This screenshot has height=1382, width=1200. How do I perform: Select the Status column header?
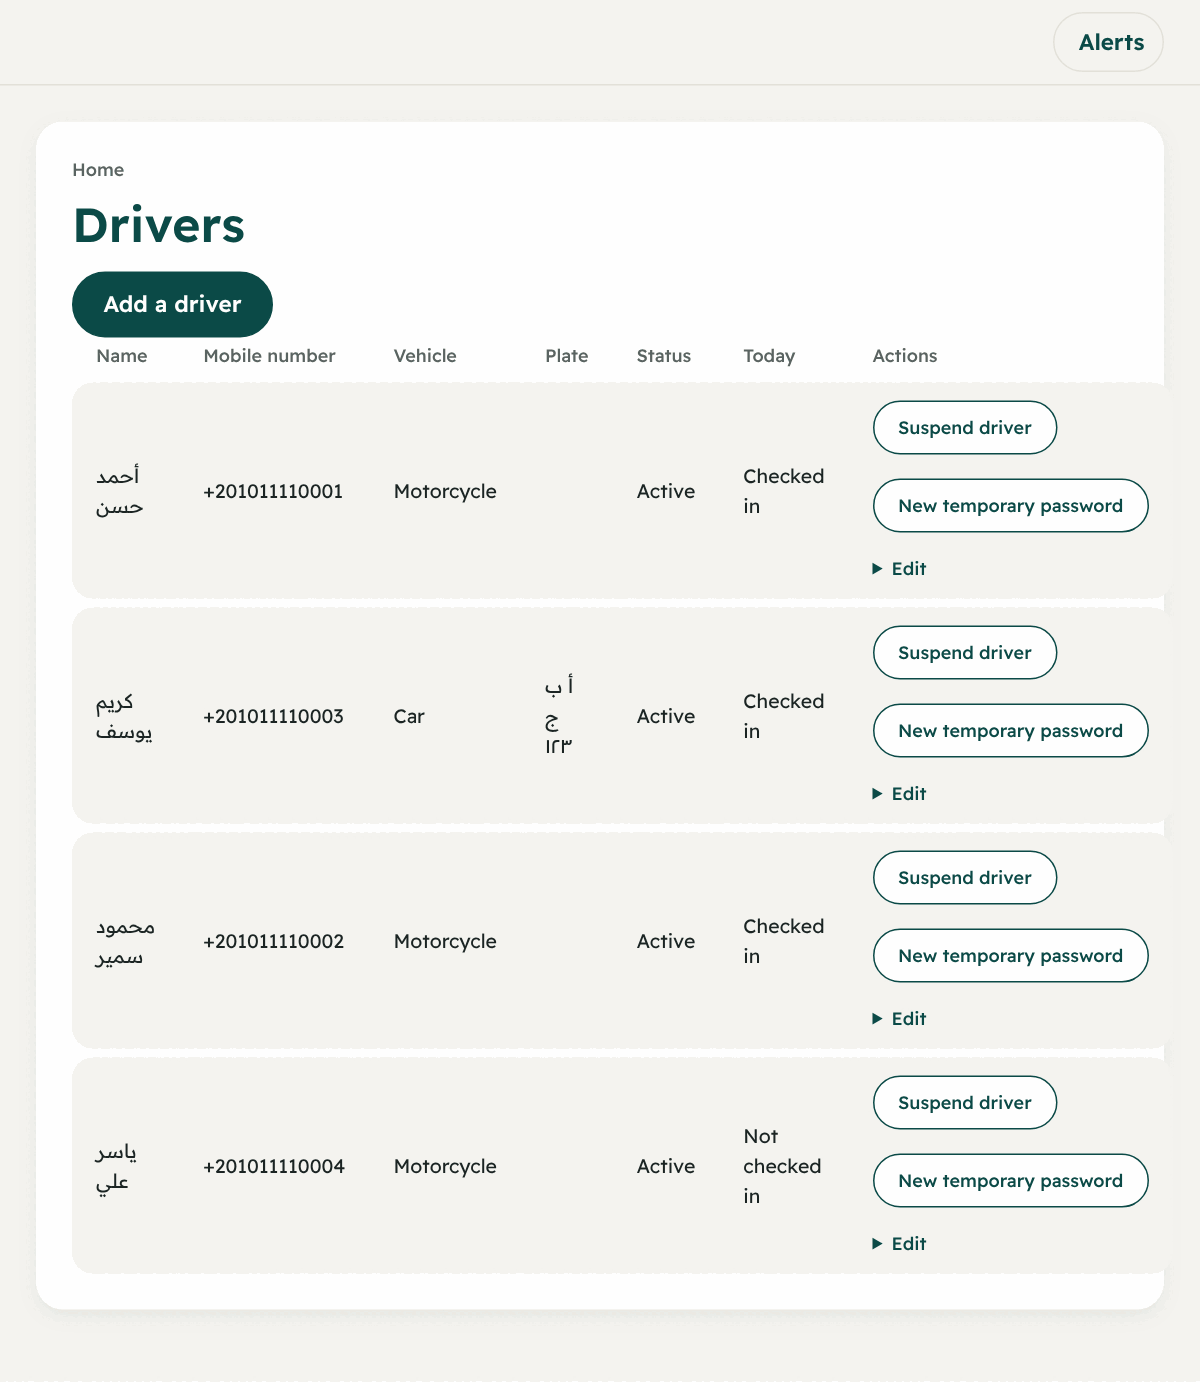(x=664, y=356)
